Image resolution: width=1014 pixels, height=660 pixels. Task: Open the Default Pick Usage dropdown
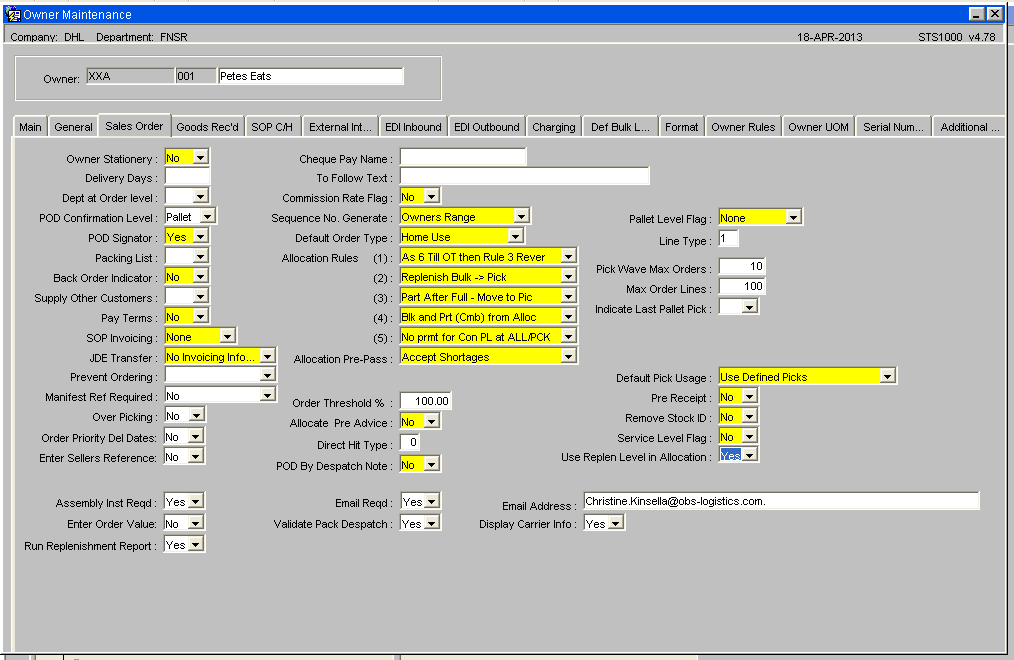[887, 376]
